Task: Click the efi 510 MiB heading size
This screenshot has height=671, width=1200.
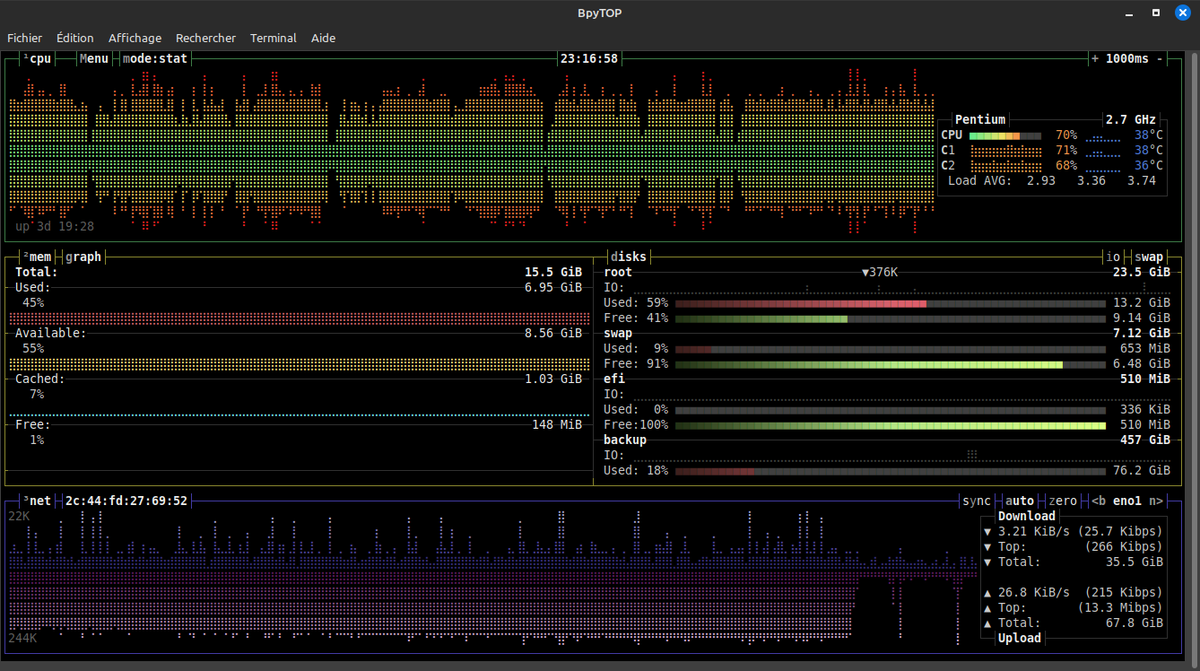Action: (1145, 379)
